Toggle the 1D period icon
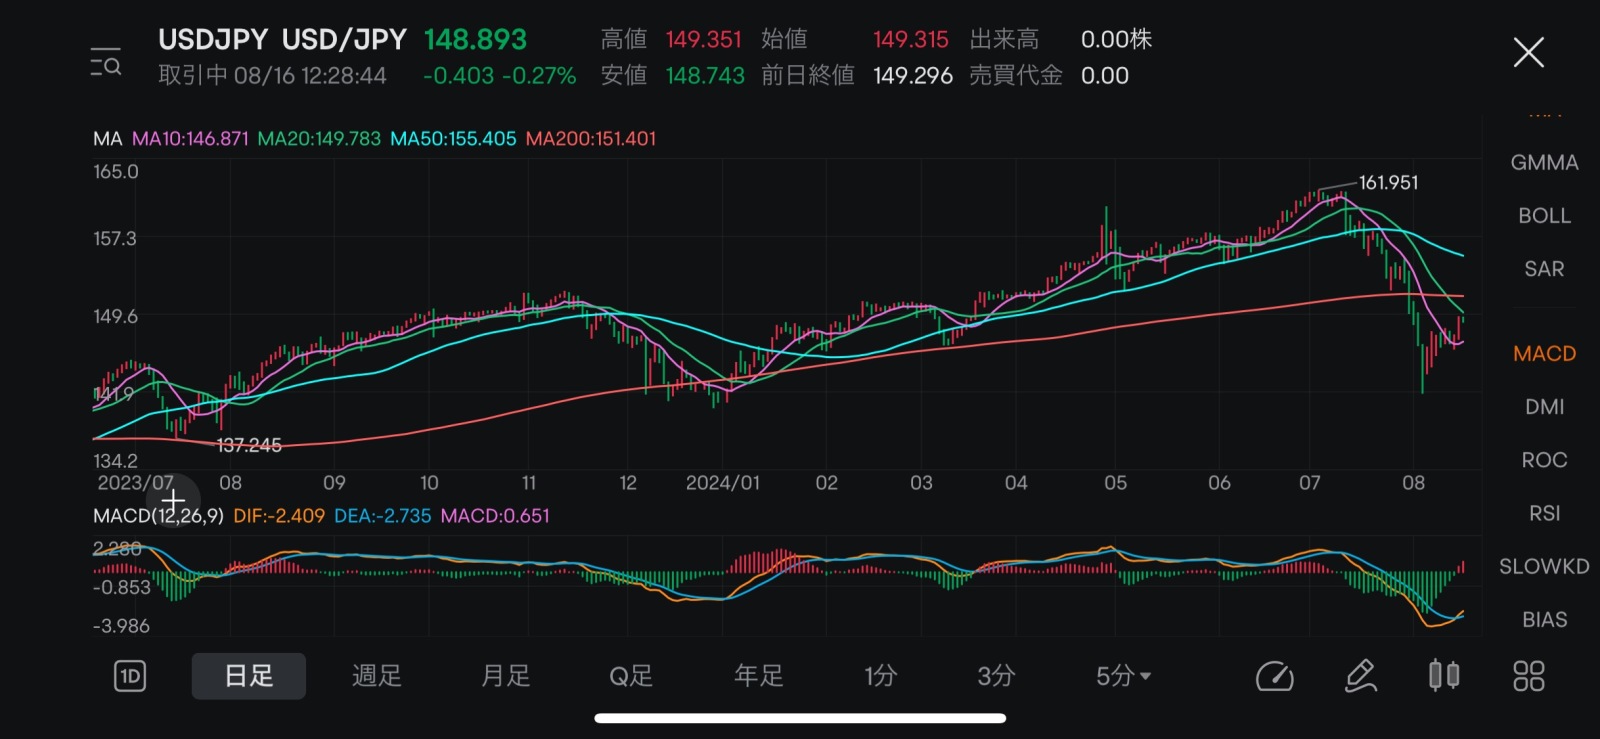Viewport: 1600px width, 739px height. click(130, 677)
